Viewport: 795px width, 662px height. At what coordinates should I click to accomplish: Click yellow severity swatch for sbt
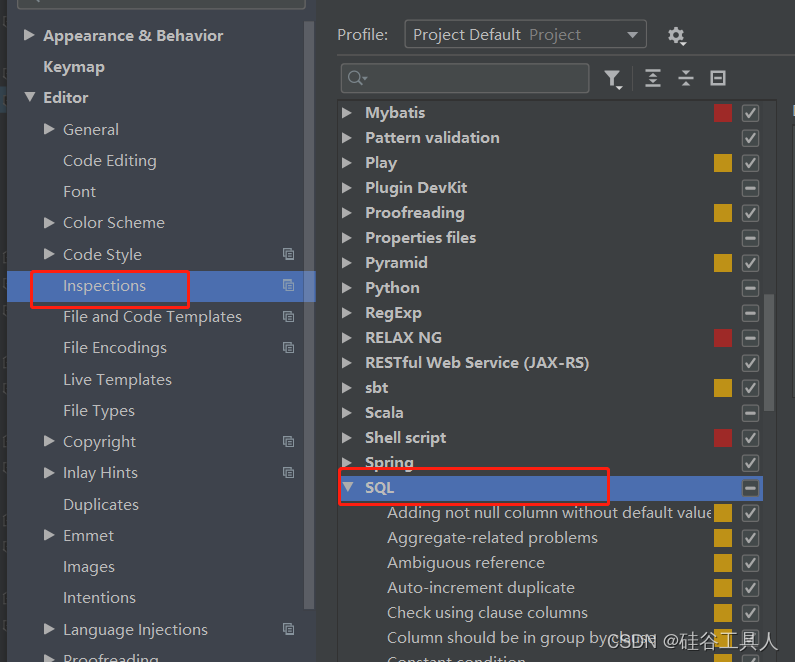coord(722,388)
